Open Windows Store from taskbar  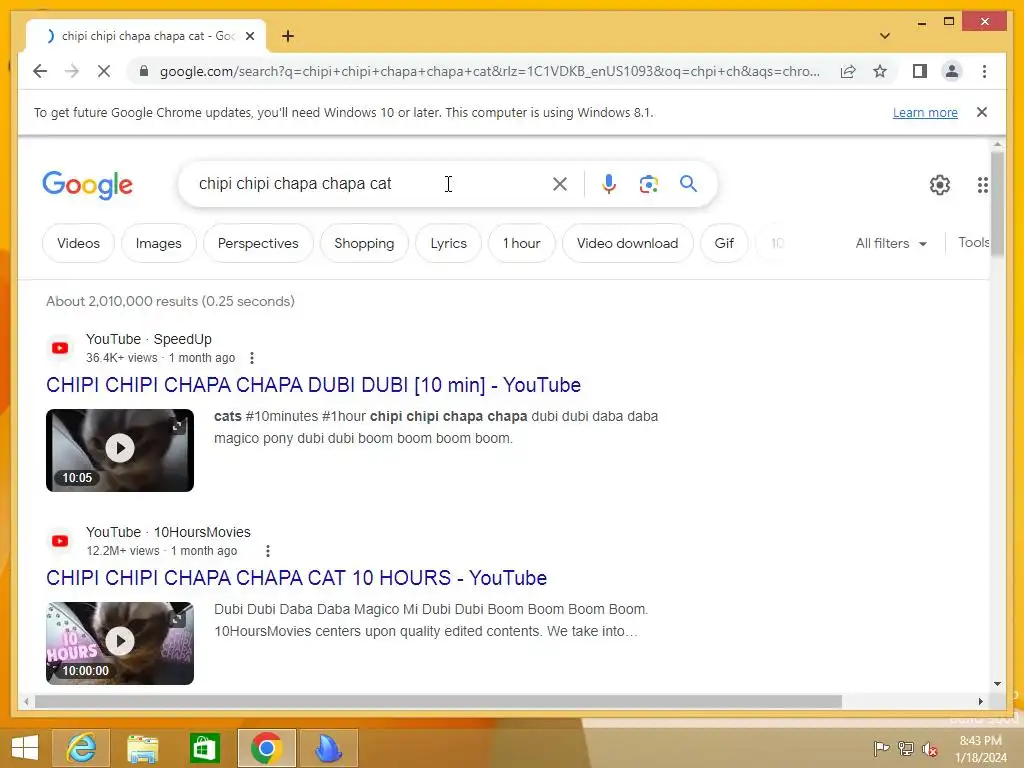point(204,748)
